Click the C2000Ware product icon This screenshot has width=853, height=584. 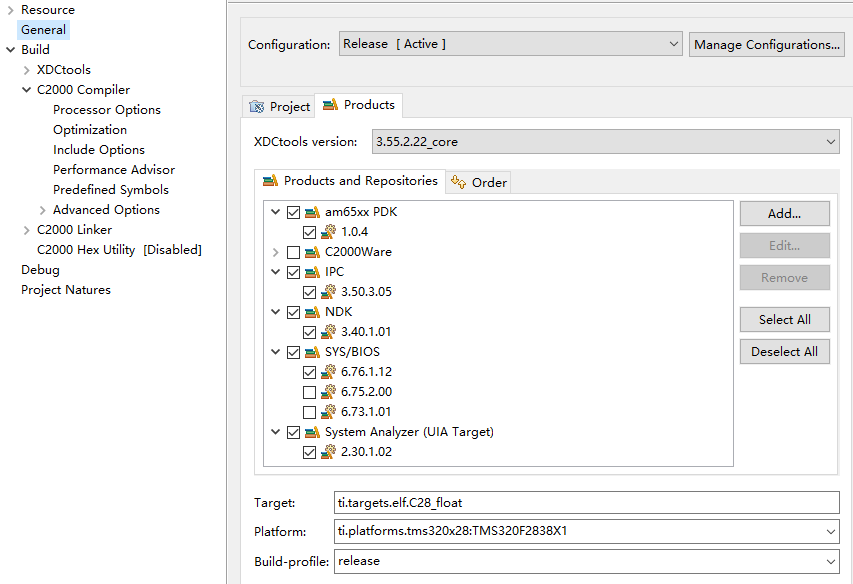coord(312,252)
